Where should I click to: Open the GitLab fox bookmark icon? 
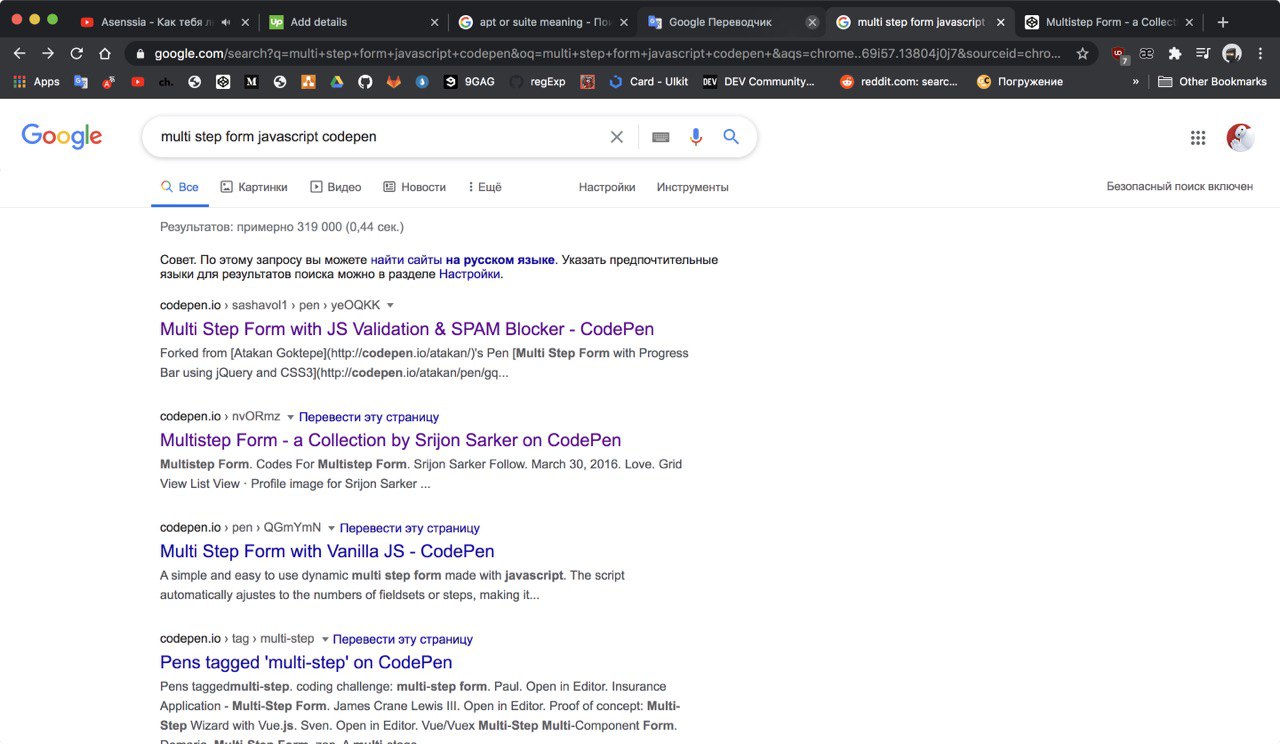coord(394,82)
